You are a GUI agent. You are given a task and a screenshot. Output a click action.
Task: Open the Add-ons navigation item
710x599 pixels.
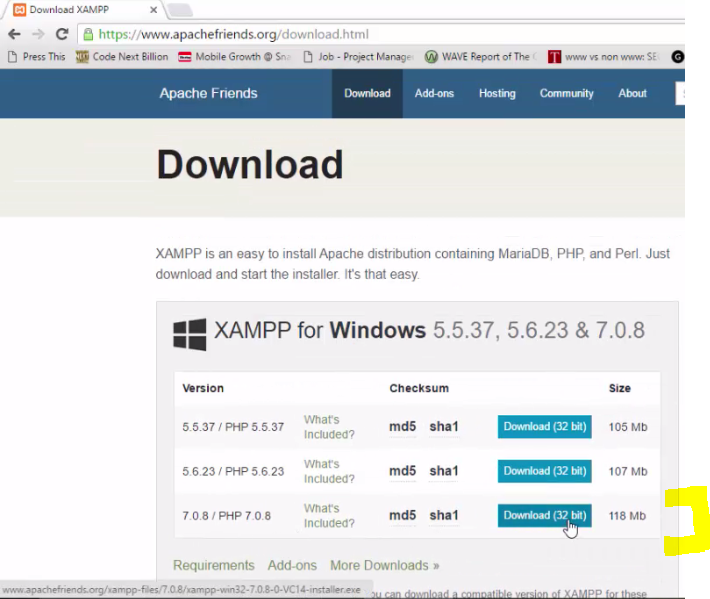[x=434, y=94]
